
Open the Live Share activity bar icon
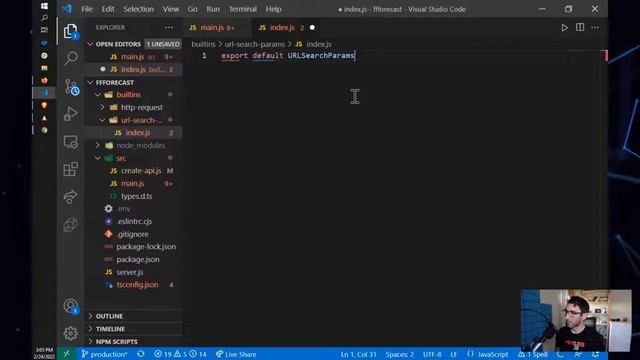[70, 197]
